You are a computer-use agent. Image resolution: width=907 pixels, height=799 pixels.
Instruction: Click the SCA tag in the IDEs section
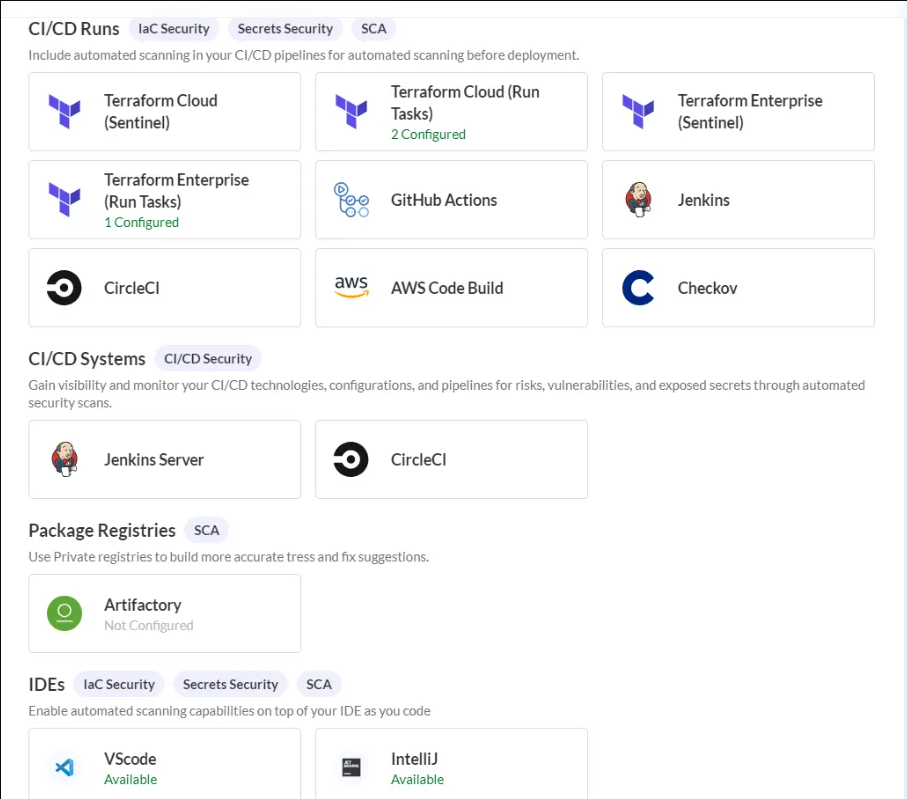pyautogui.click(x=319, y=685)
